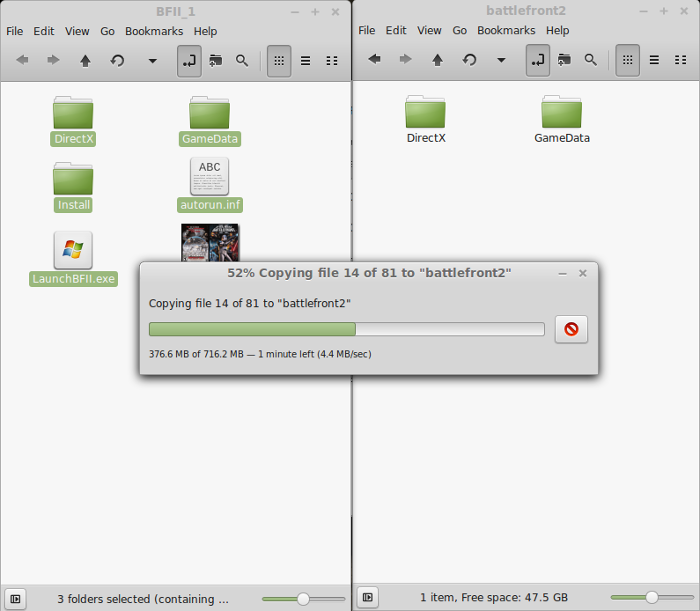Toggle sidebar button in BFII_1 status bar

[x=15, y=599]
